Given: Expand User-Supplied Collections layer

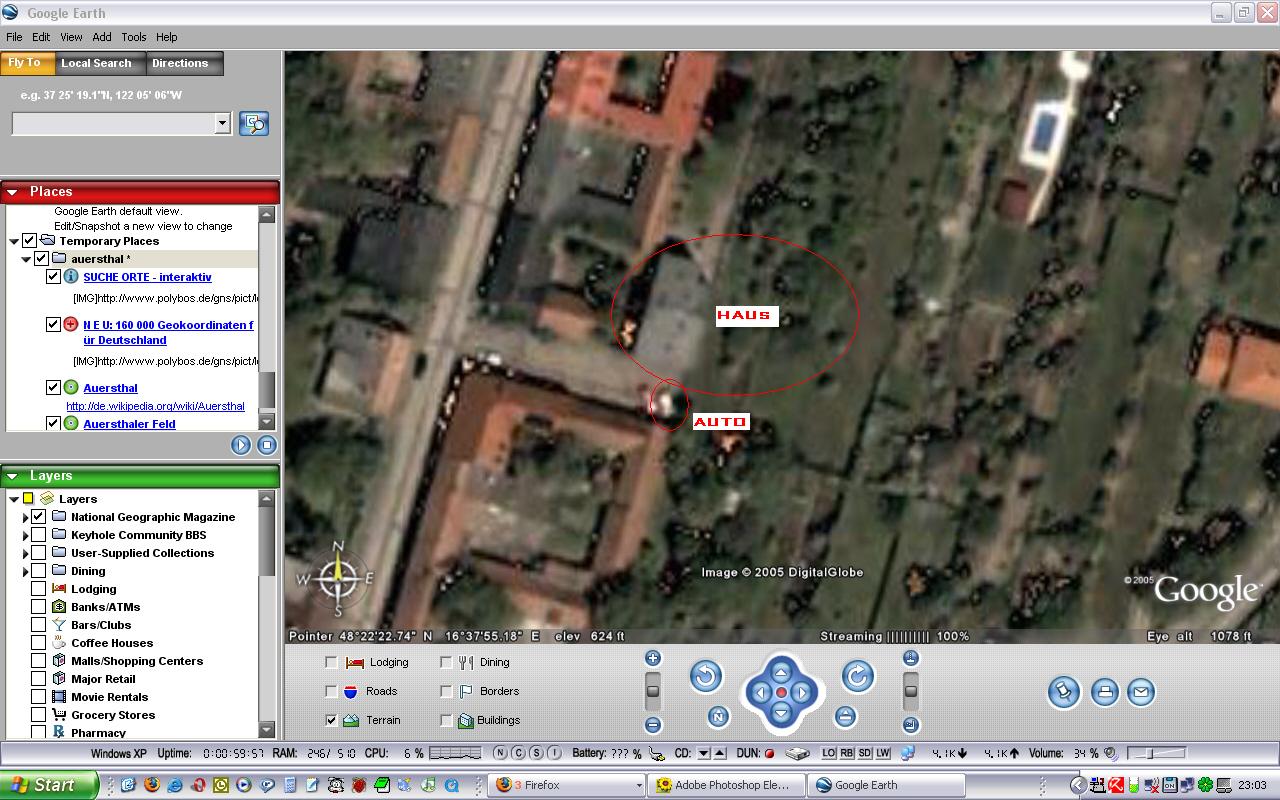Looking at the screenshot, I should 25,553.
